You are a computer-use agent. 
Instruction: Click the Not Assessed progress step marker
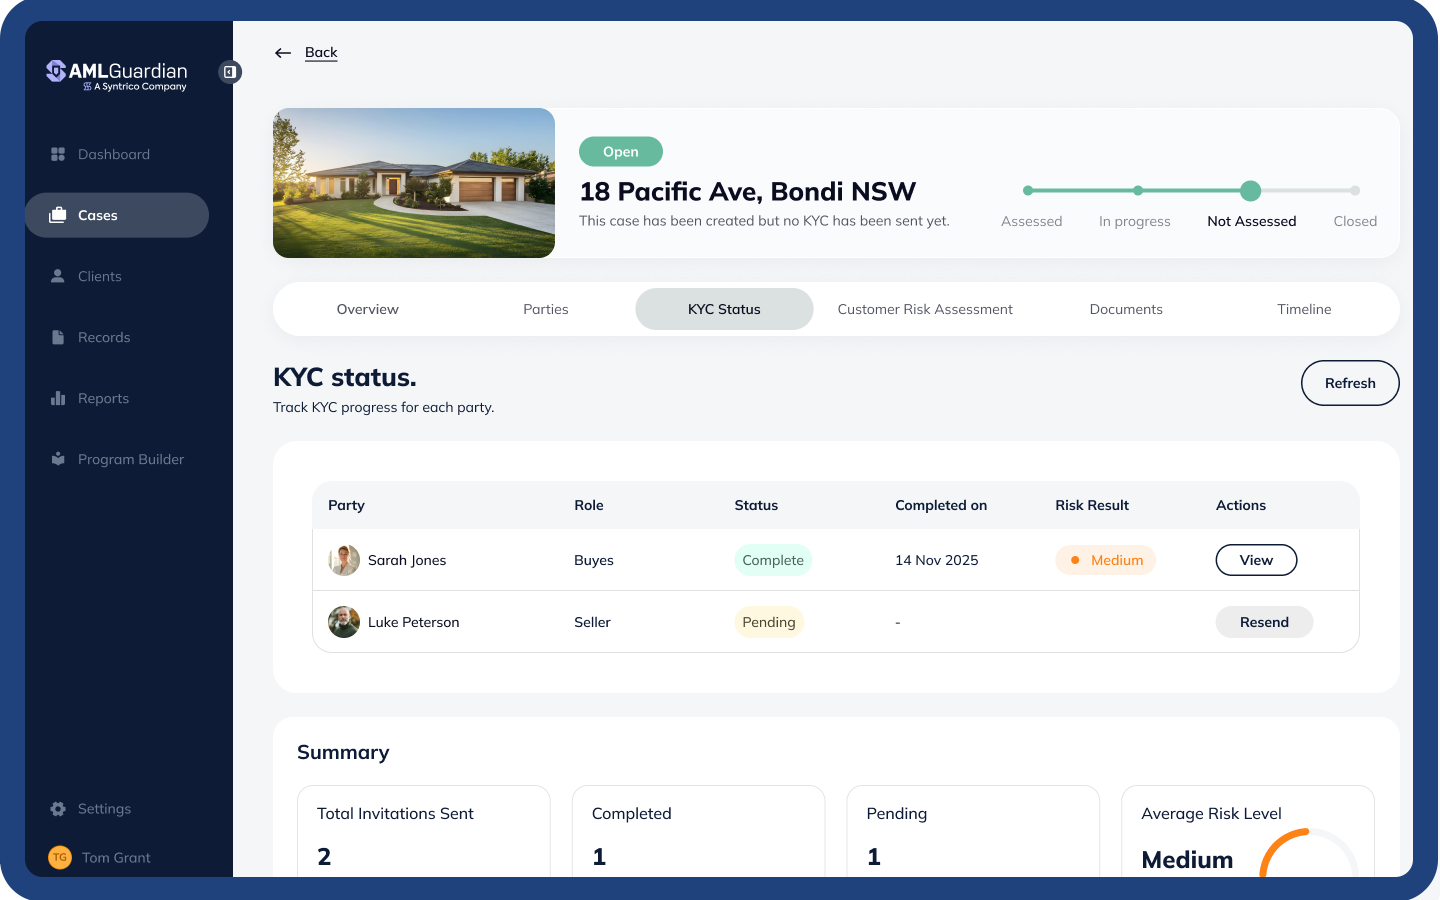[1250, 191]
